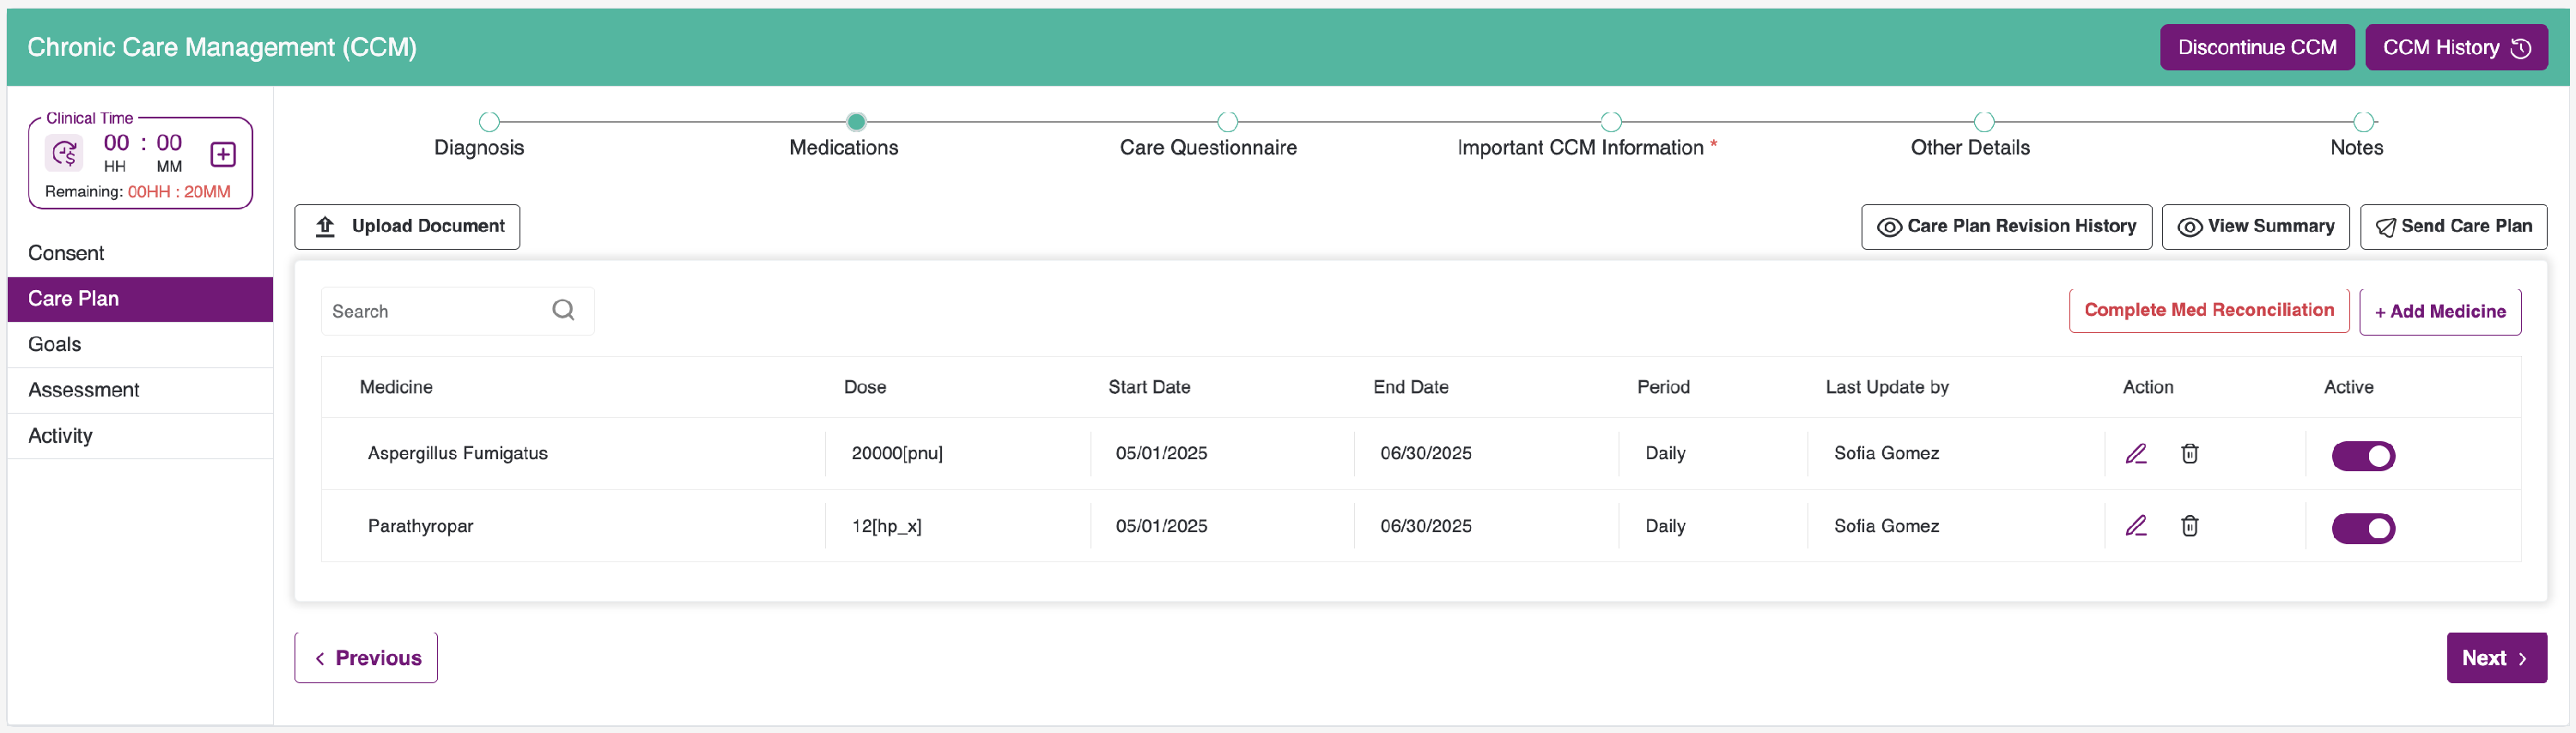The height and width of the screenshot is (733, 2576).
Task: Edit the Aspergillus Fumigatus medicine entry
Action: (2136, 454)
